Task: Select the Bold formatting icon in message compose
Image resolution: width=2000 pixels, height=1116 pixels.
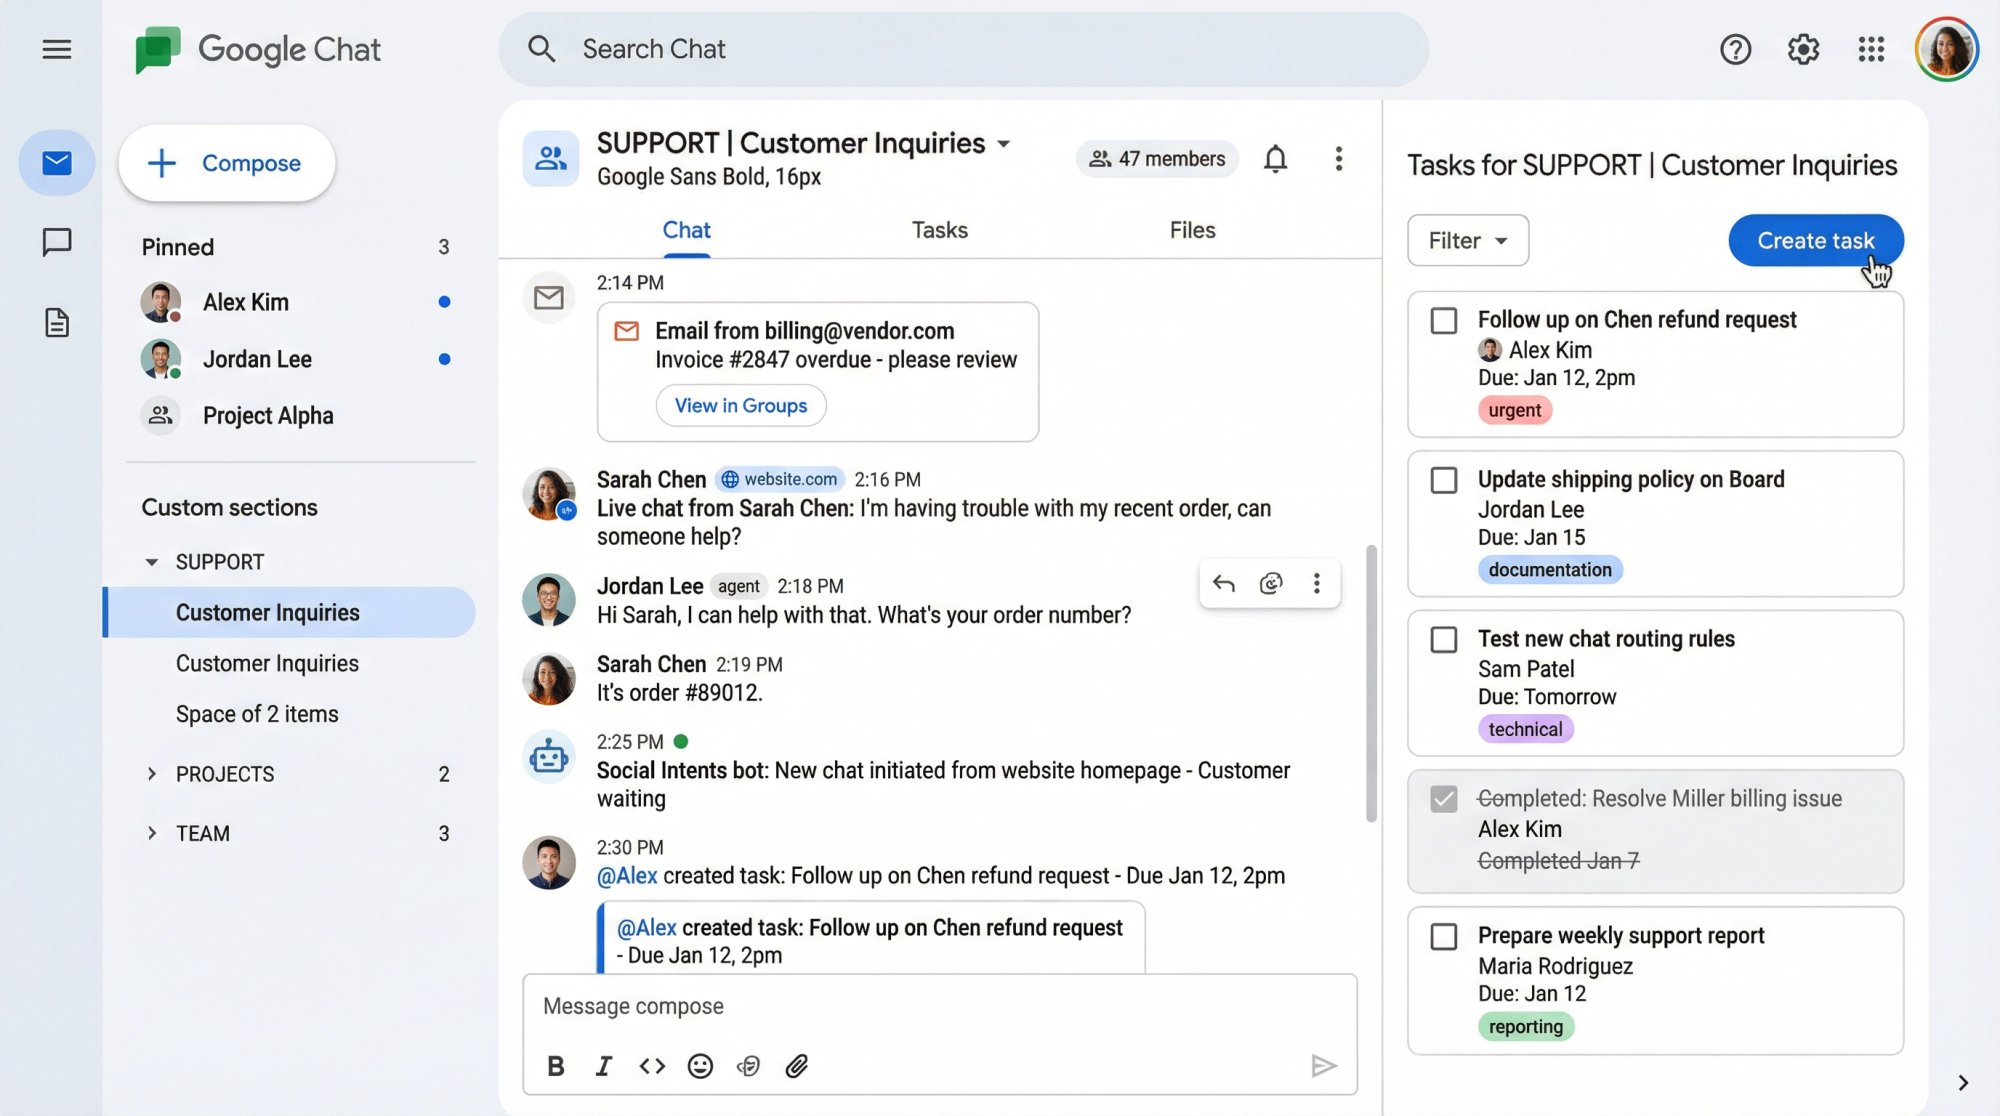Action: pos(556,1066)
